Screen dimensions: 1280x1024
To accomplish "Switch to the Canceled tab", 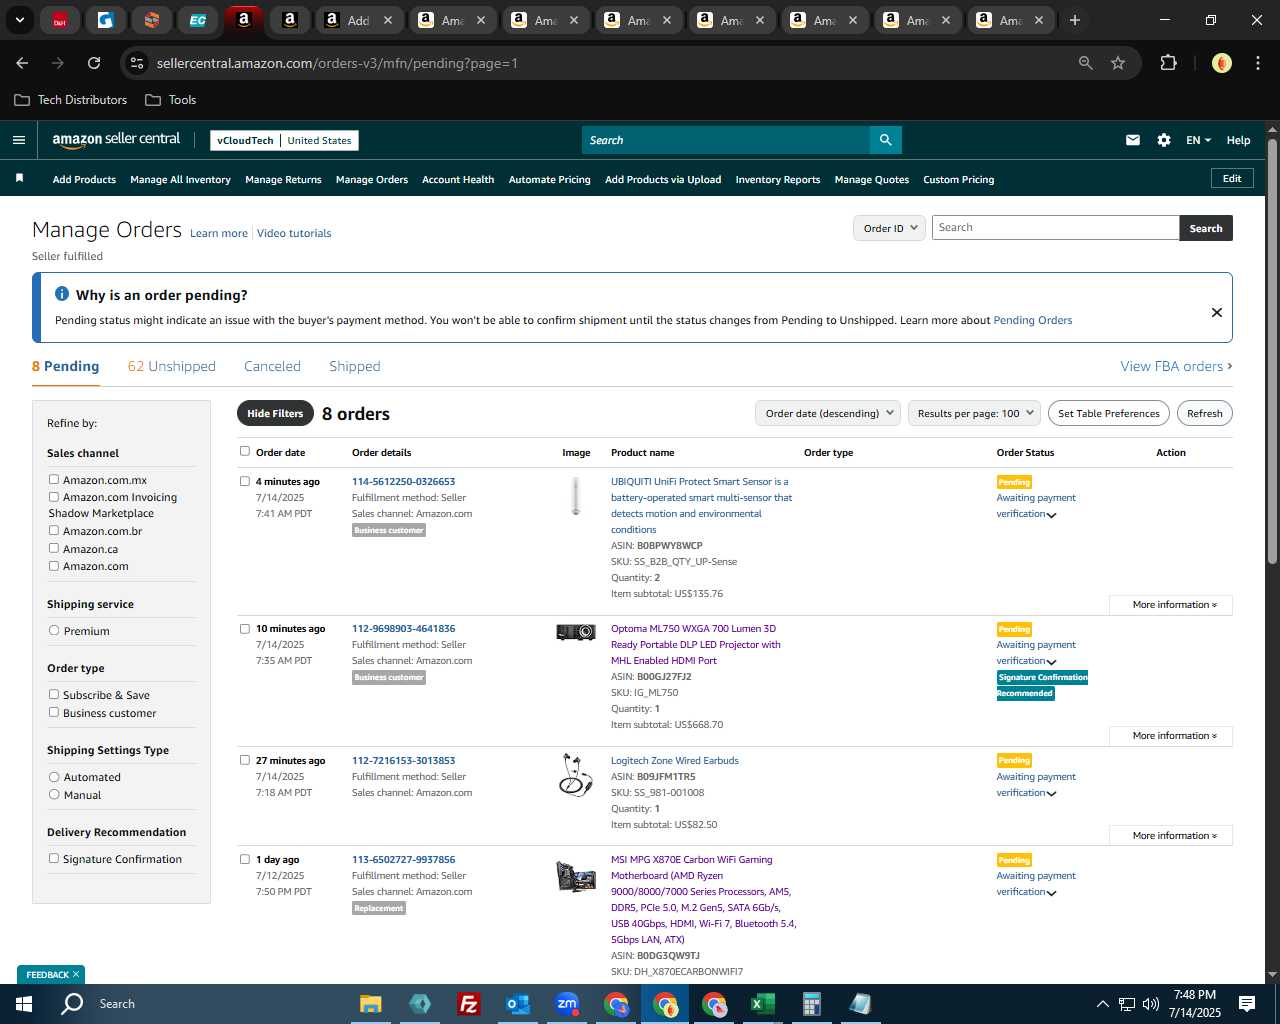I will pos(272,366).
